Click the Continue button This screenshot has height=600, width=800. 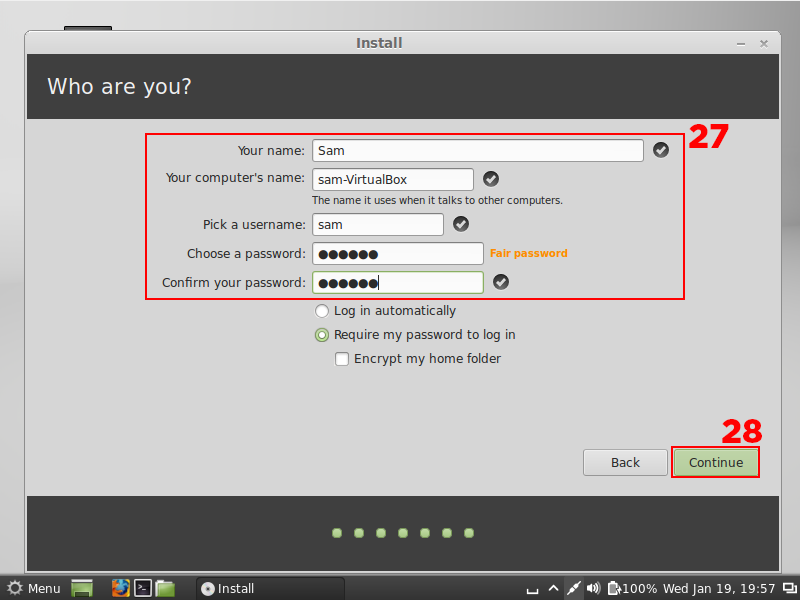coord(715,462)
